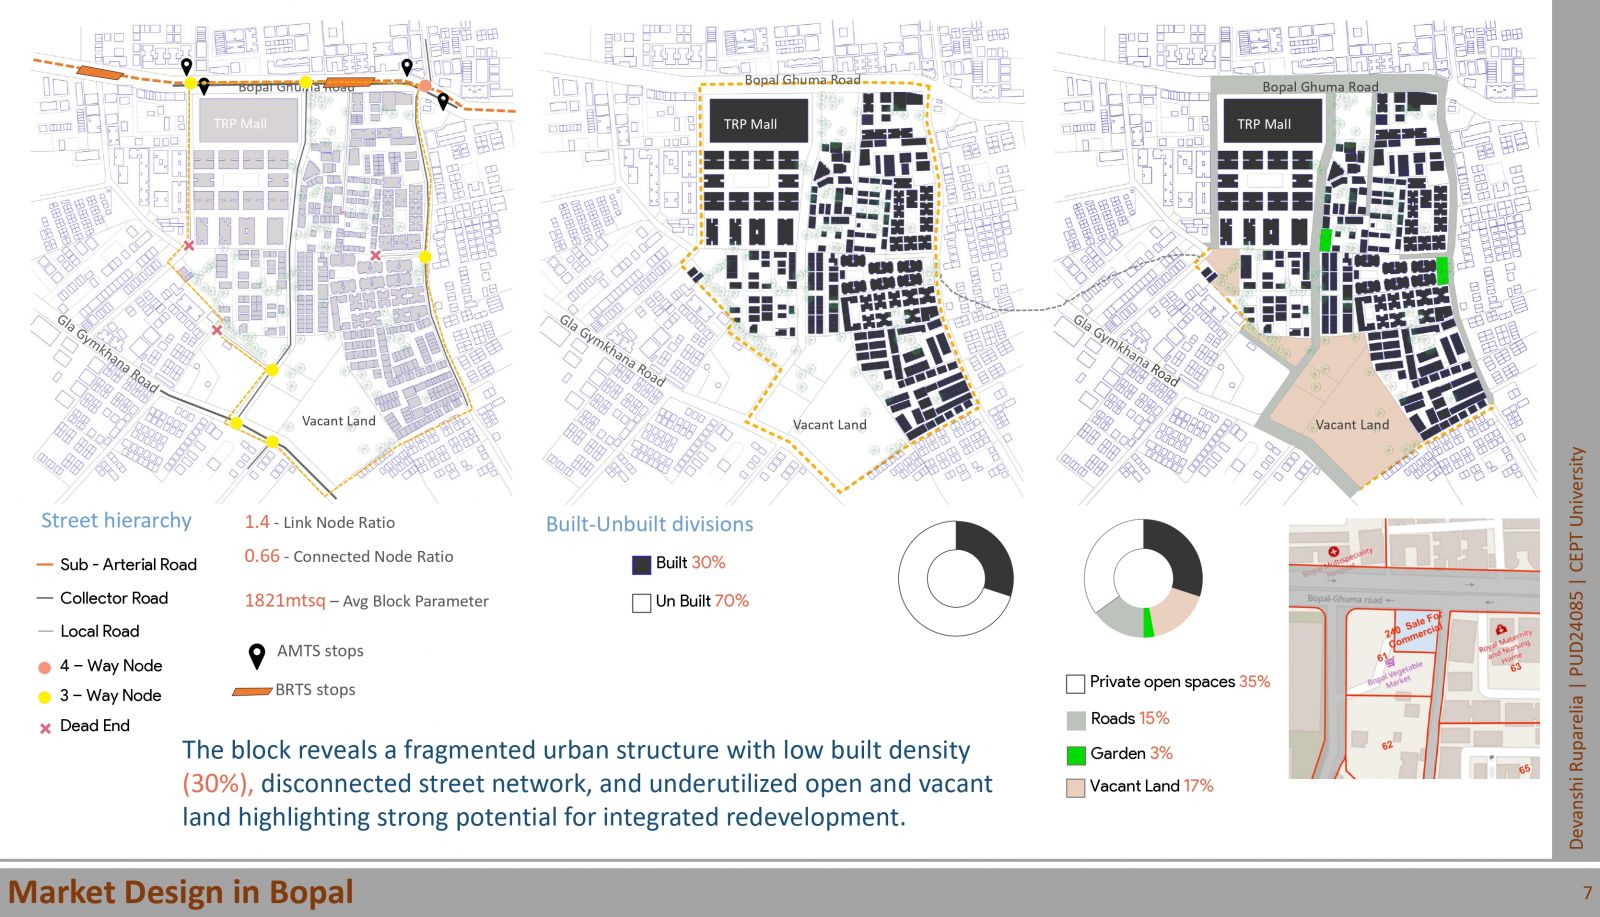This screenshot has width=1600, height=917.
Task: Click Vacant Land label on the first map
Action: tap(339, 421)
